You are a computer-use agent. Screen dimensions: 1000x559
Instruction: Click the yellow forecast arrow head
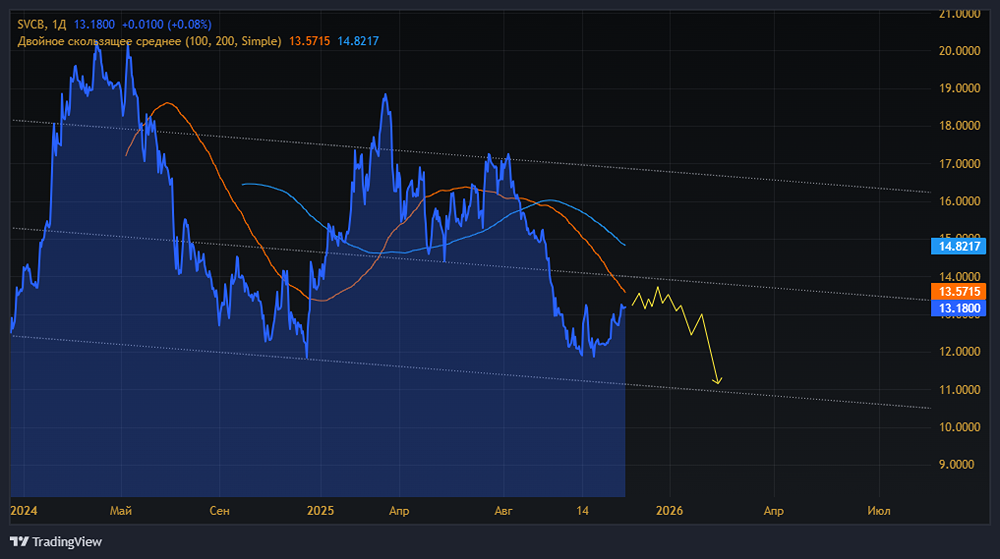pos(717,380)
